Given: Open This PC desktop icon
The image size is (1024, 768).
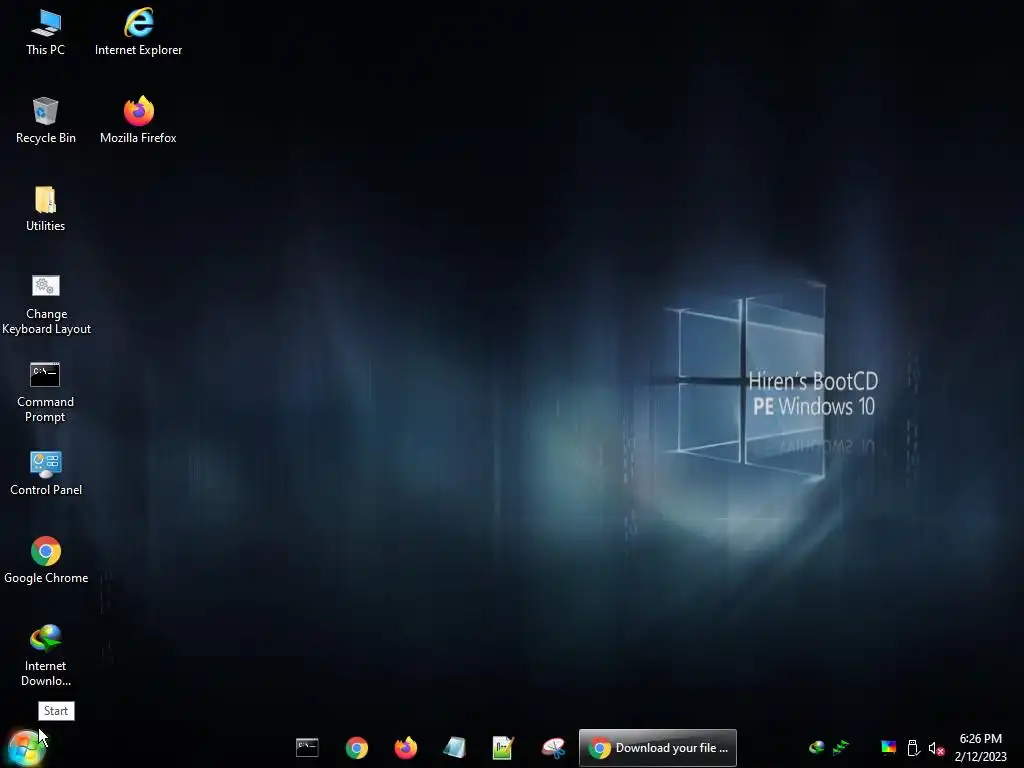Looking at the screenshot, I should tap(46, 33).
